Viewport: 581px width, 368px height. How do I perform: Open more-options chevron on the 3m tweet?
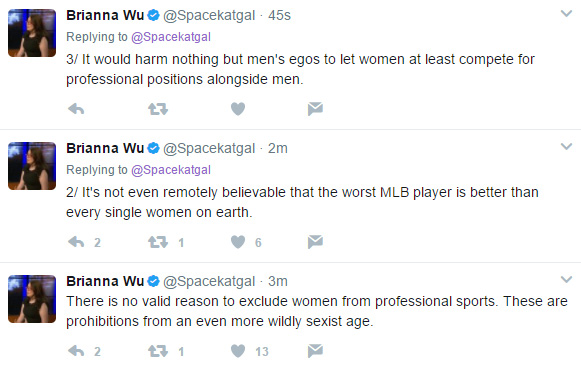click(x=566, y=279)
